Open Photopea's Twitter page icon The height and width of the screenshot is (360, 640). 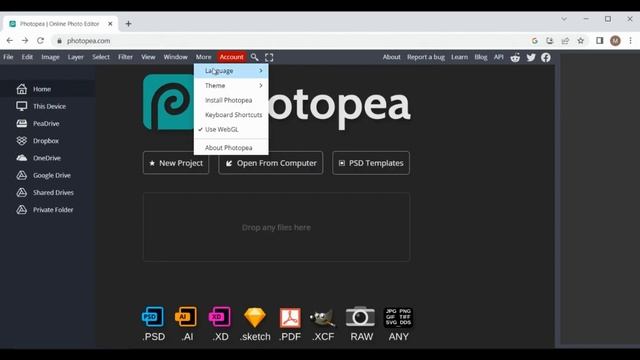tap(531, 58)
